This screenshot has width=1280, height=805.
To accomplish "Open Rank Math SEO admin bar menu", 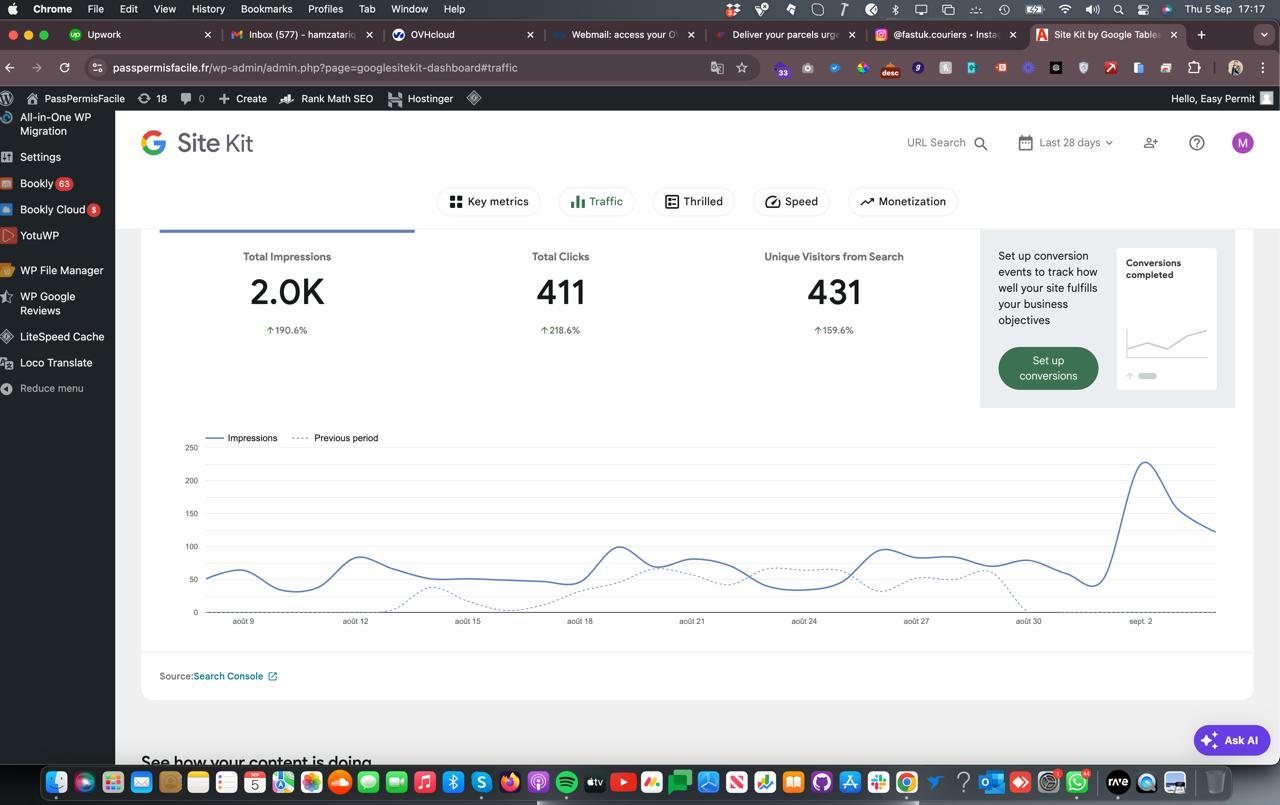I will [x=326, y=99].
